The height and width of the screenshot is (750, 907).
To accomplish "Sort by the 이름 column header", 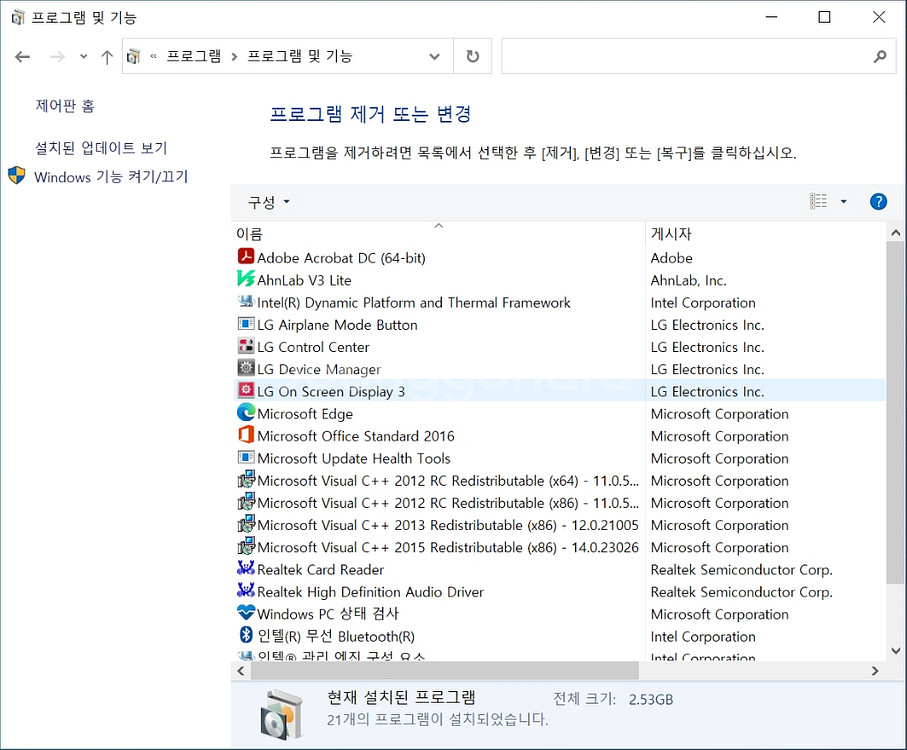I will pyautogui.click(x=249, y=234).
